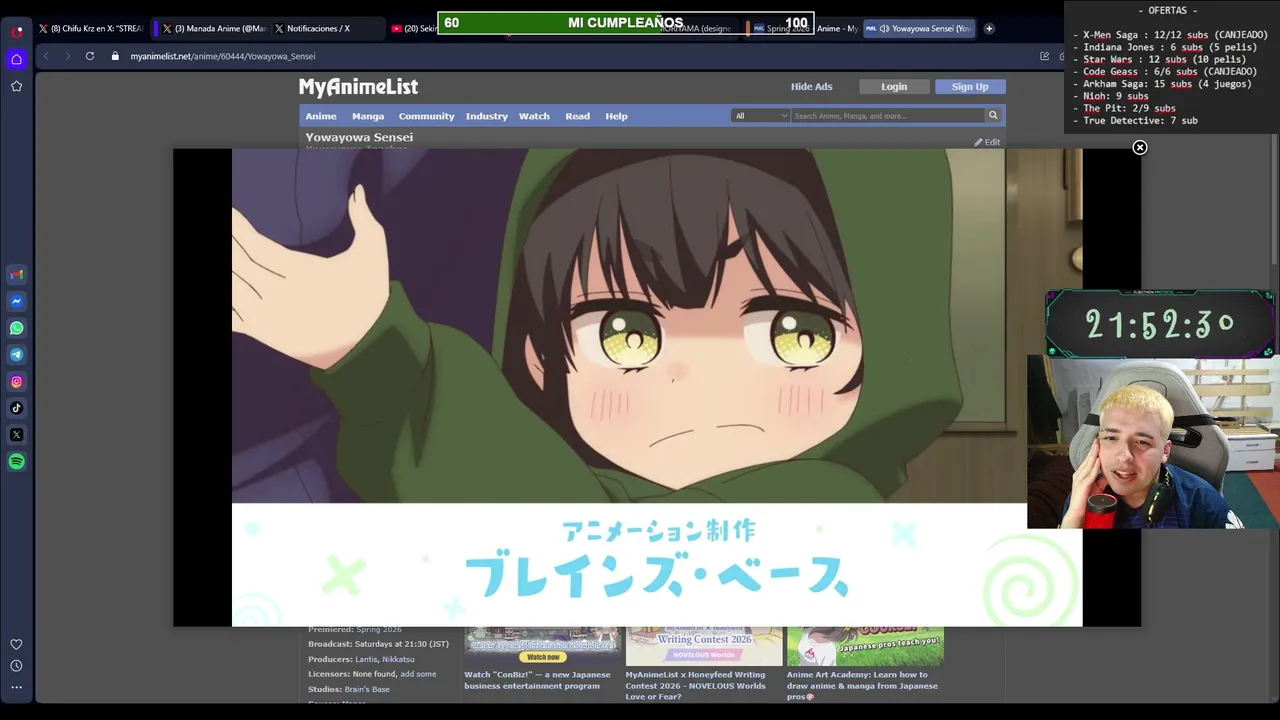This screenshot has width=1280, height=720.
Task: Open the Watch menu
Action: 534,116
